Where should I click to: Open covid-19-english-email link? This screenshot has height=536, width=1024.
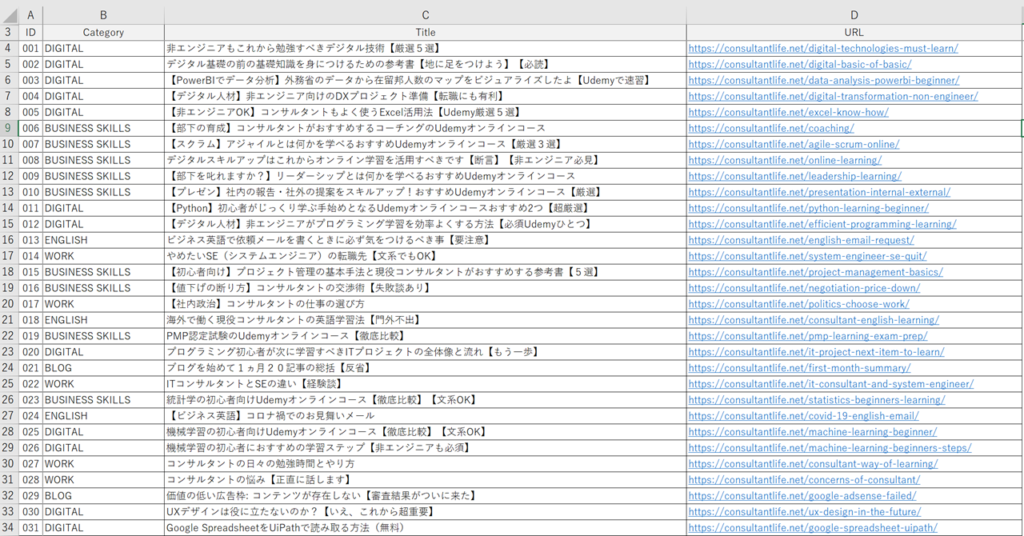[803, 416]
